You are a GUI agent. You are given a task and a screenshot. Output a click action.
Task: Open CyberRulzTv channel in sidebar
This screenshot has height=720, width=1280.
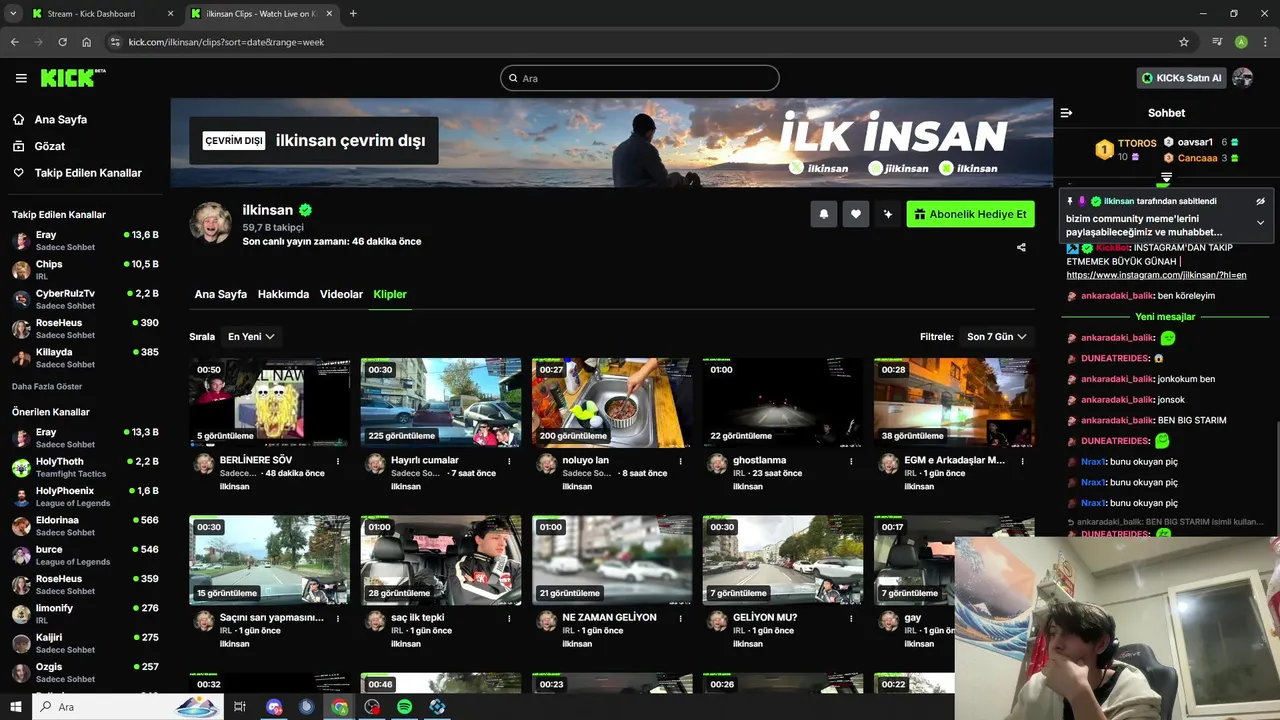click(85, 299)
